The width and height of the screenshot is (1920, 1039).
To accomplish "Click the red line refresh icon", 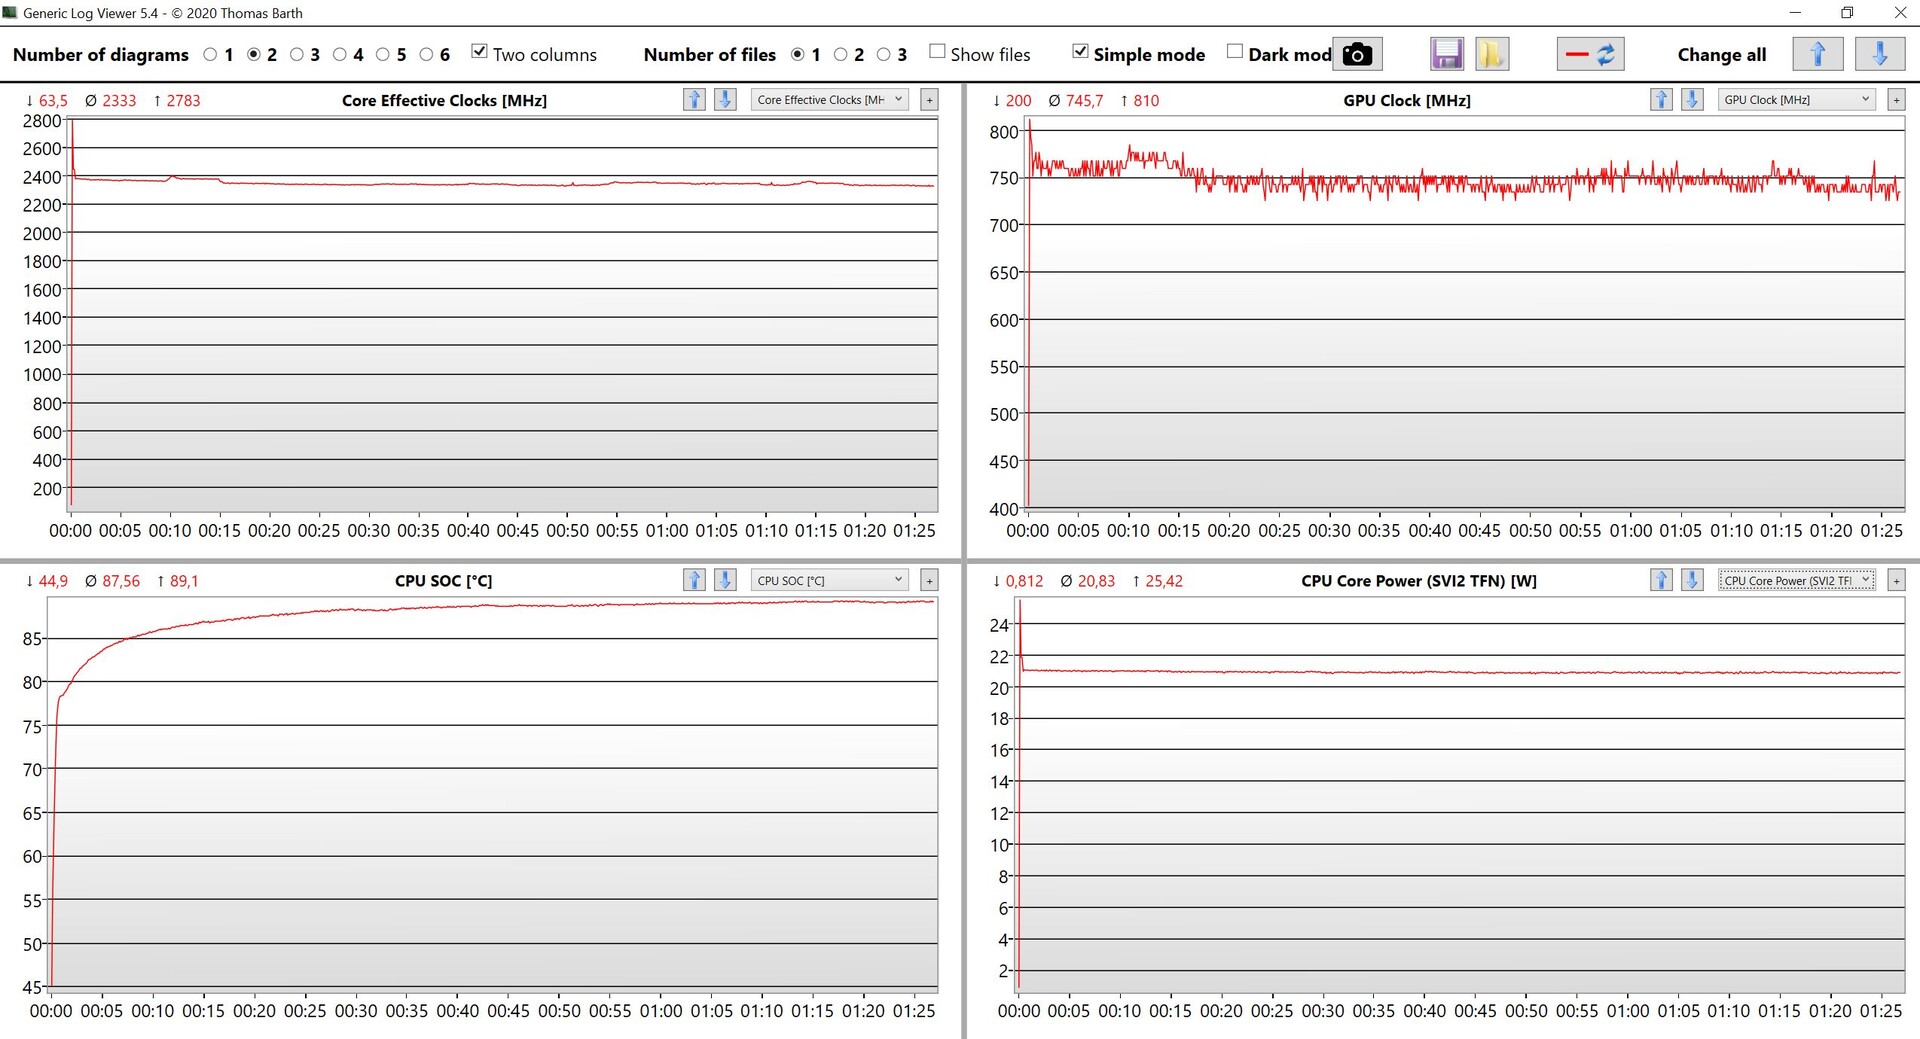I will point(1590,54).
